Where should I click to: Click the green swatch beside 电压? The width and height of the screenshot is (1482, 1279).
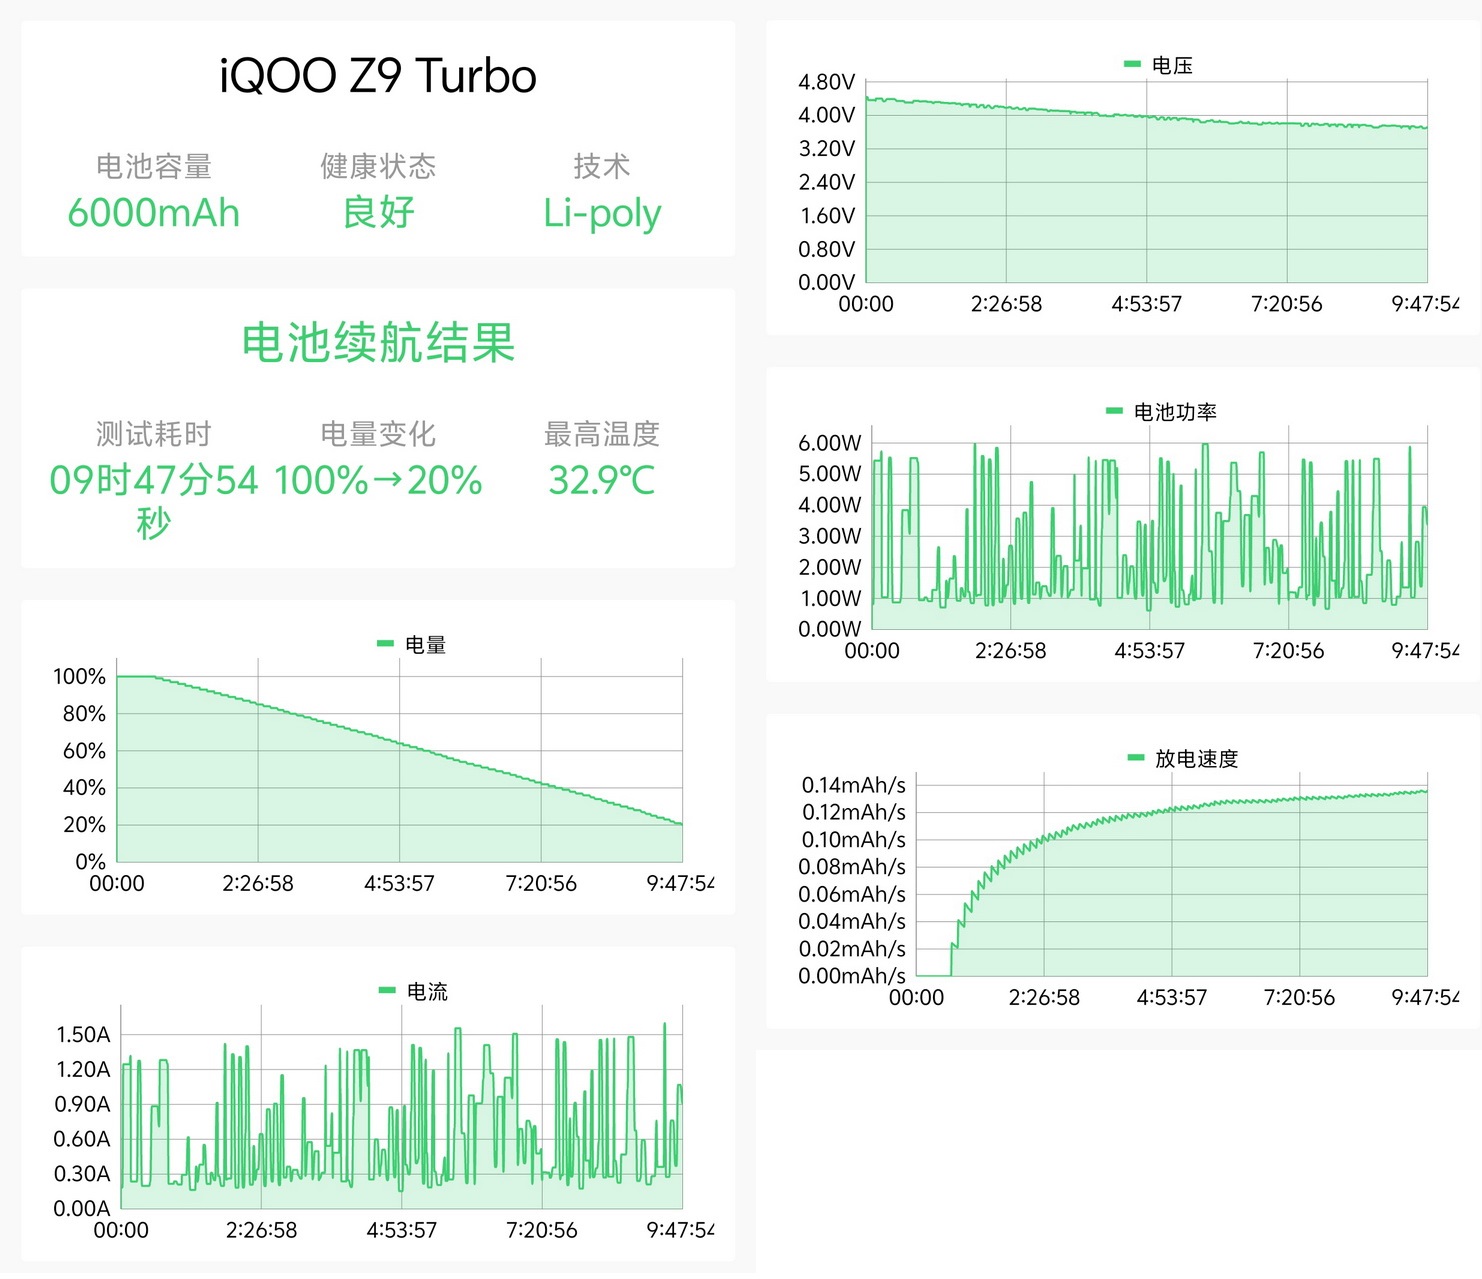tap(1132, 64)
